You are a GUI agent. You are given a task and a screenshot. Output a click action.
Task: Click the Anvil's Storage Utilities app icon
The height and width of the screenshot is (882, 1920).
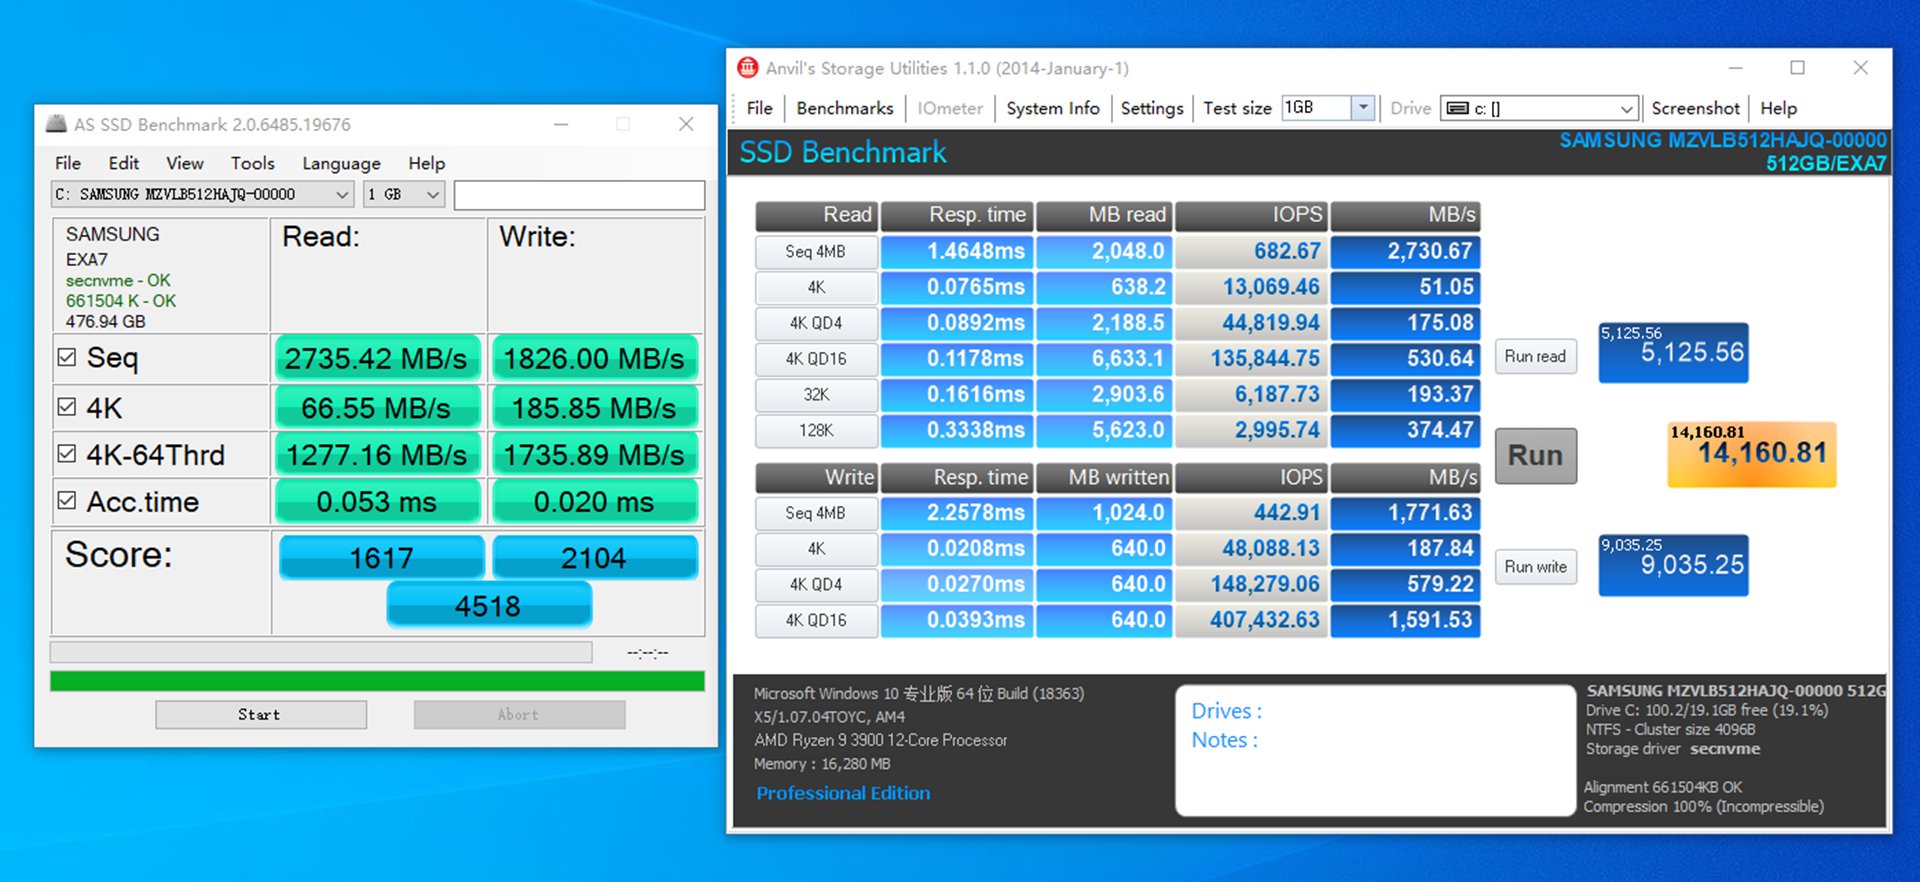click(x=747, y=68)
